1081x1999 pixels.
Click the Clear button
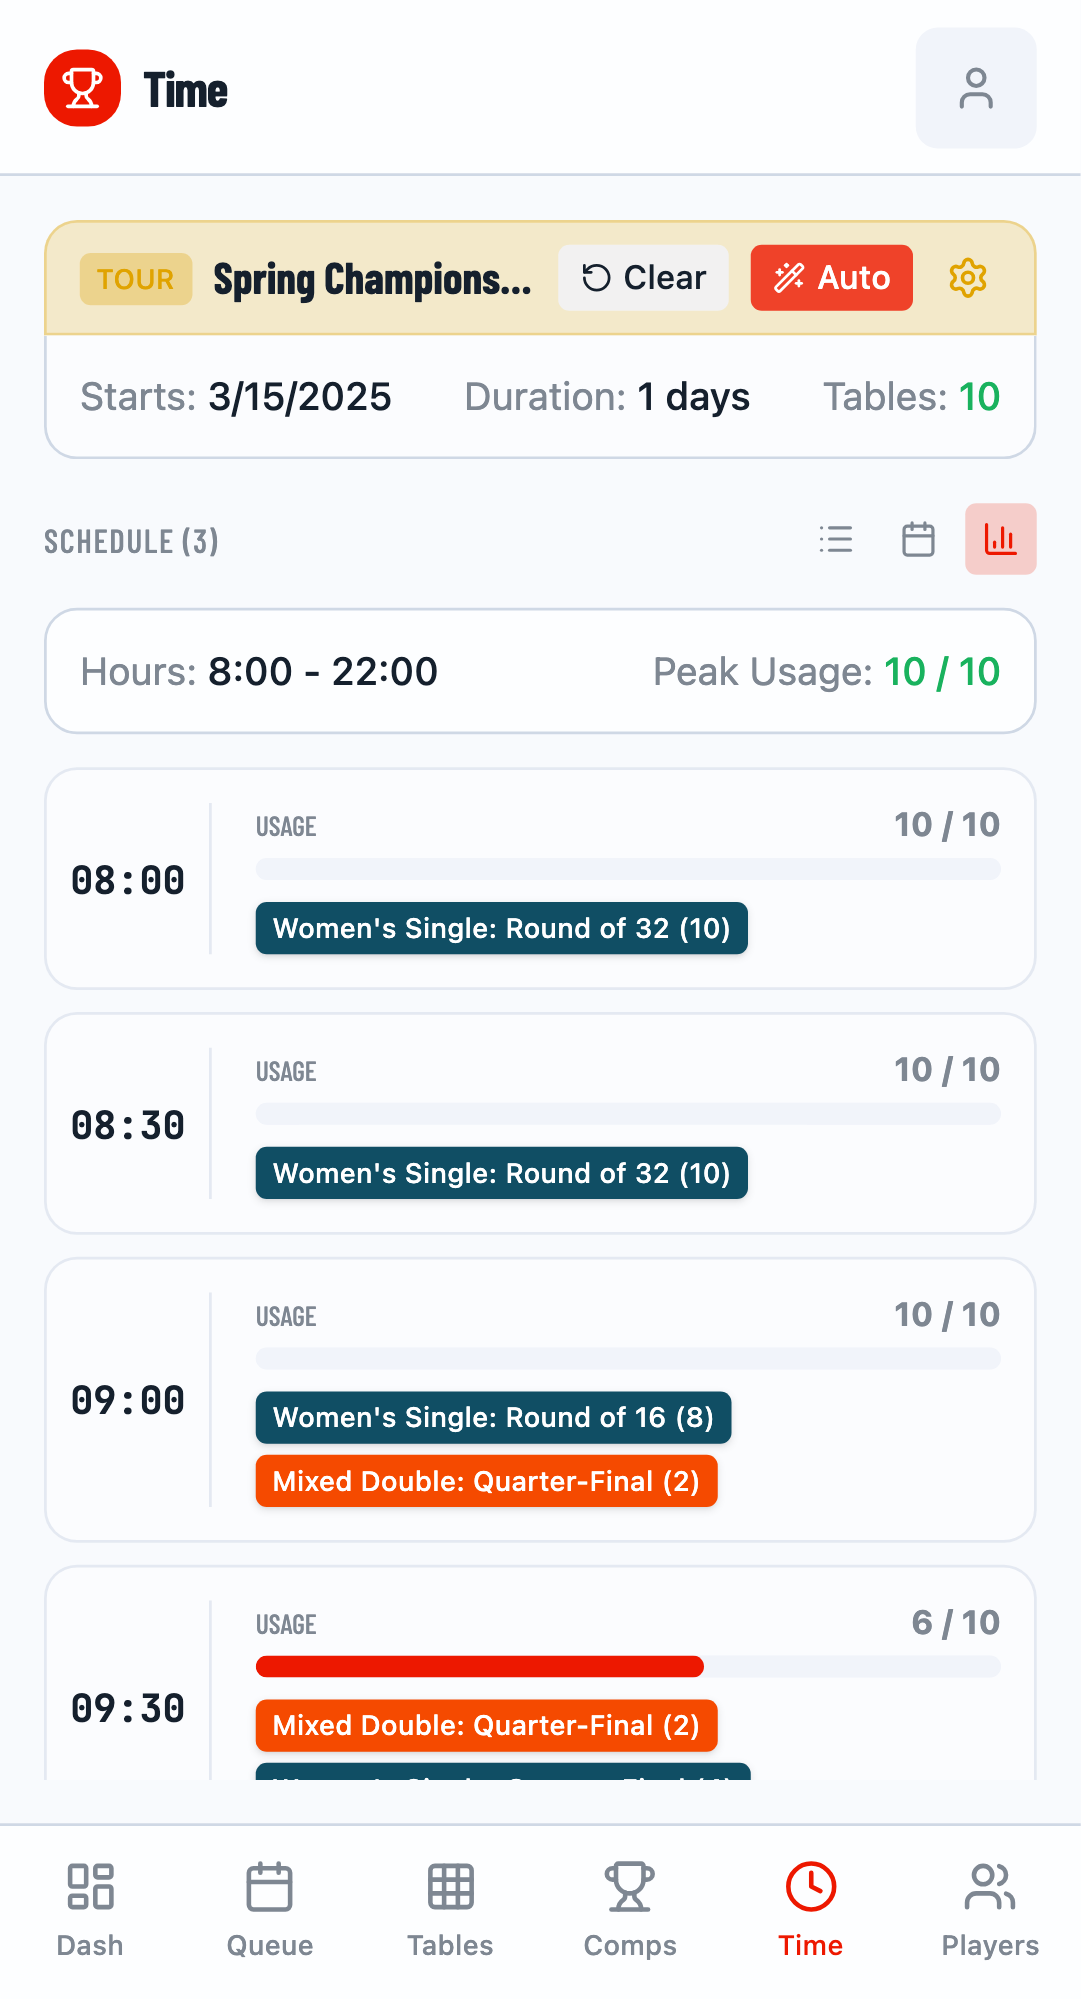coord(643,278)
